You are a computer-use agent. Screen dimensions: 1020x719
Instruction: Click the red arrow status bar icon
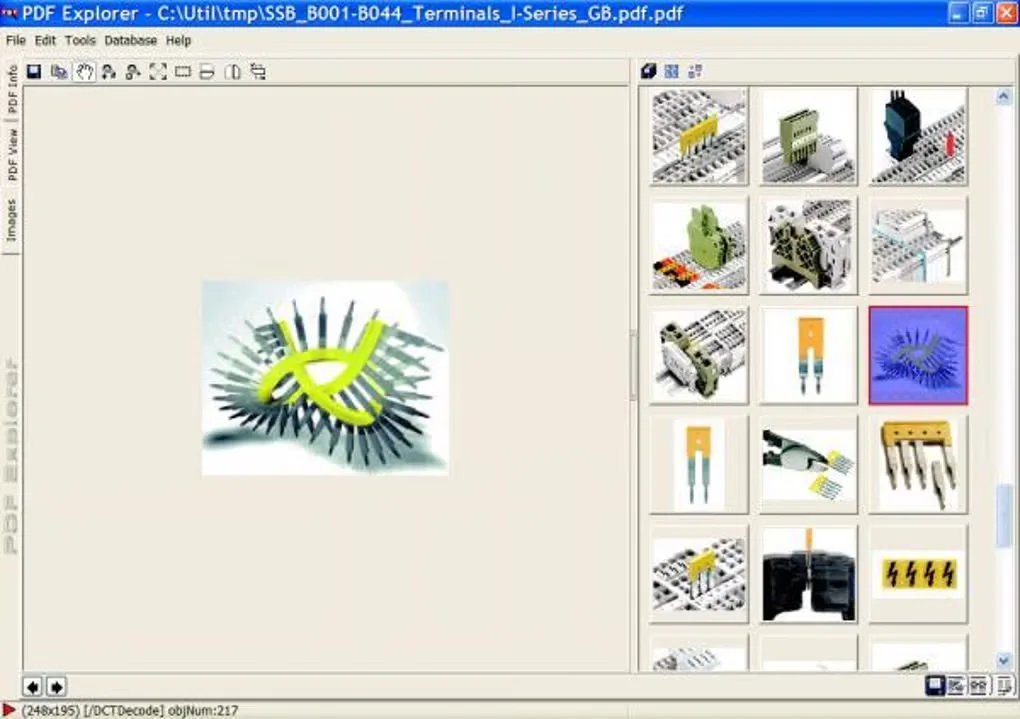(8, 710)
